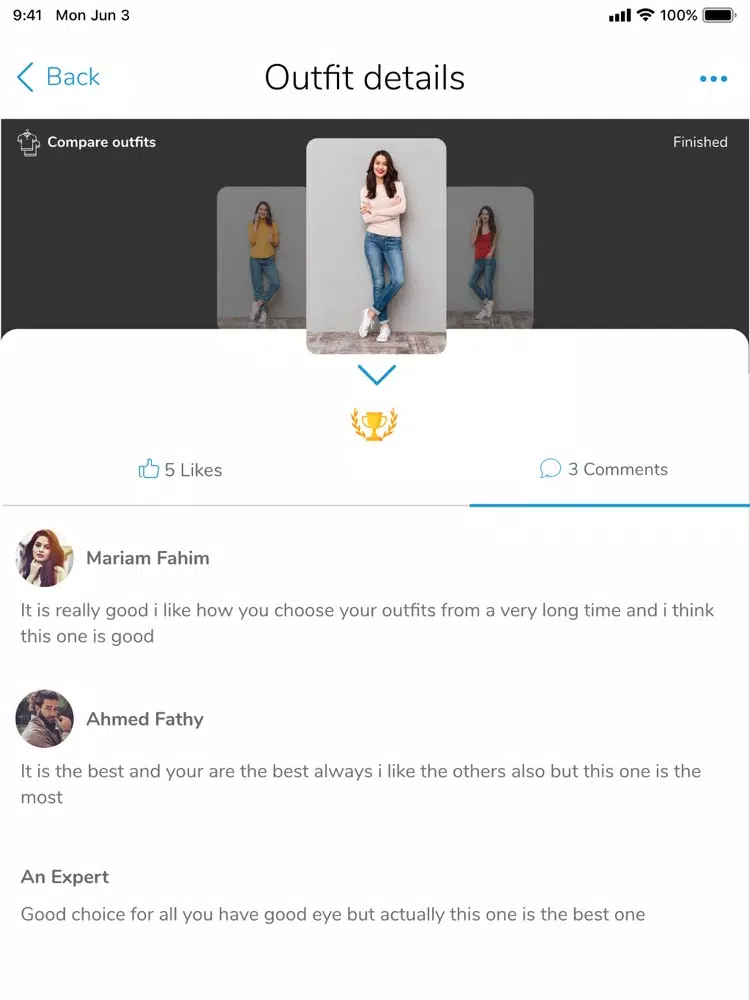
Task: Click the thumbs-up like icon
Action: (149, 469)
